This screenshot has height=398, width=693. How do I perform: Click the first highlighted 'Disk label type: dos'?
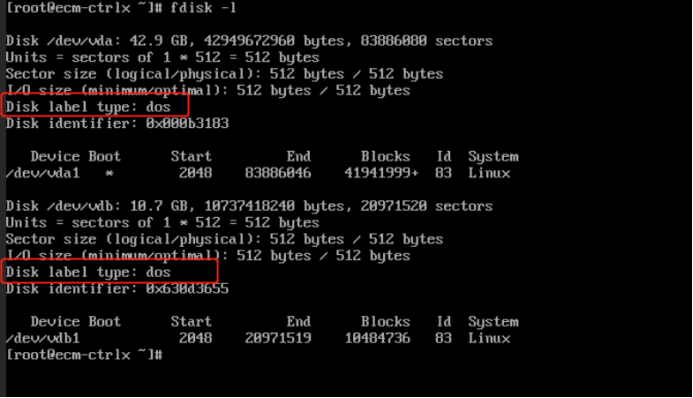88,107
